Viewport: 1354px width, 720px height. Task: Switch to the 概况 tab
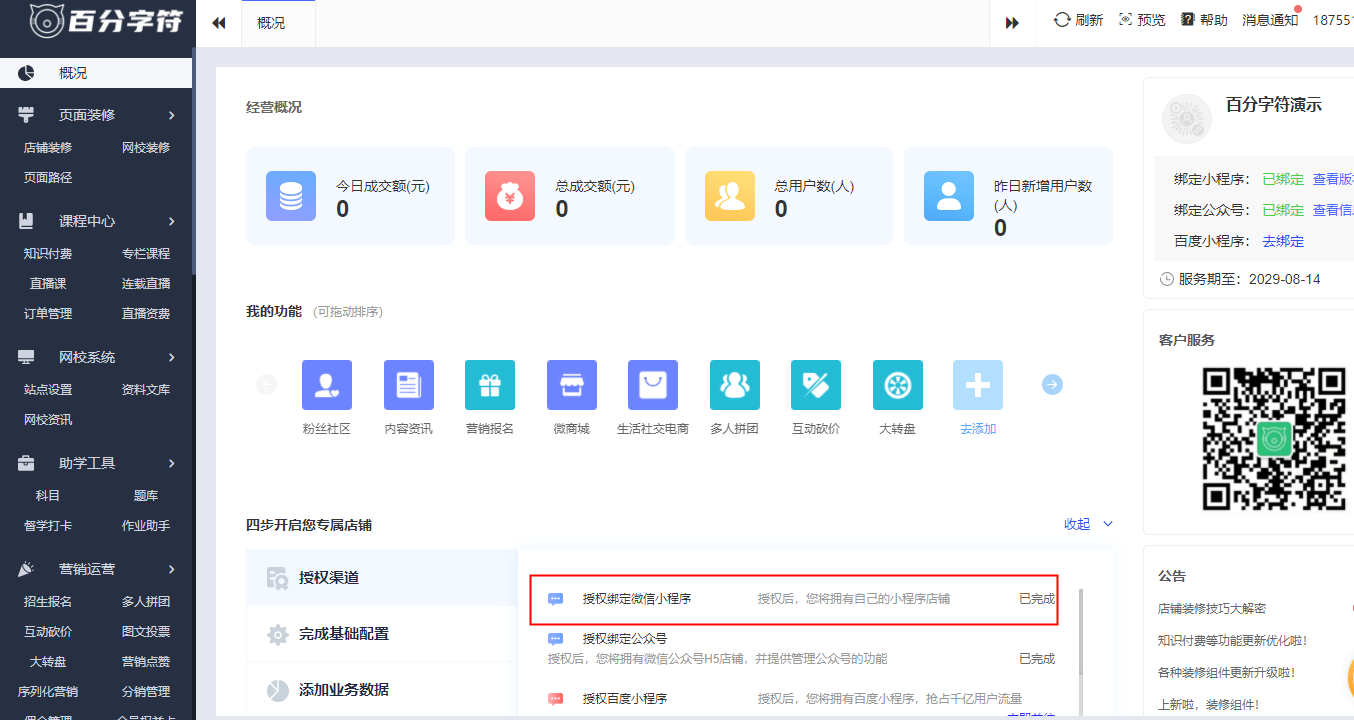point(278,23)
